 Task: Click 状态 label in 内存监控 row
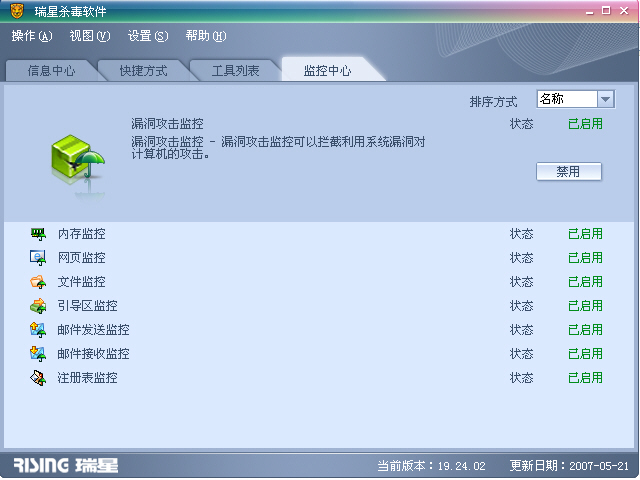(522, 234)
